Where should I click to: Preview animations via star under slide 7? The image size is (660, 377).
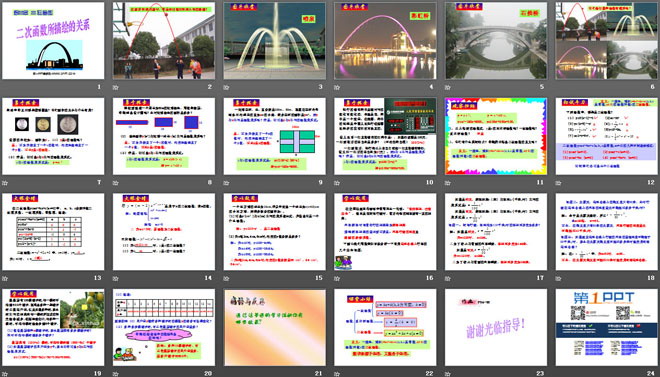click(x=5, y=183)
